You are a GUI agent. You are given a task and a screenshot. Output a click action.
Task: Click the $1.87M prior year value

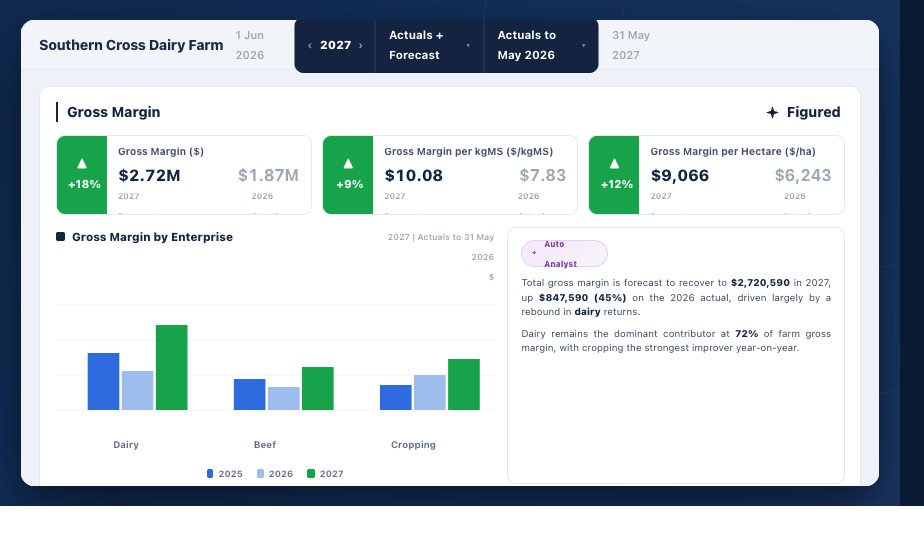tap(268, 175)
